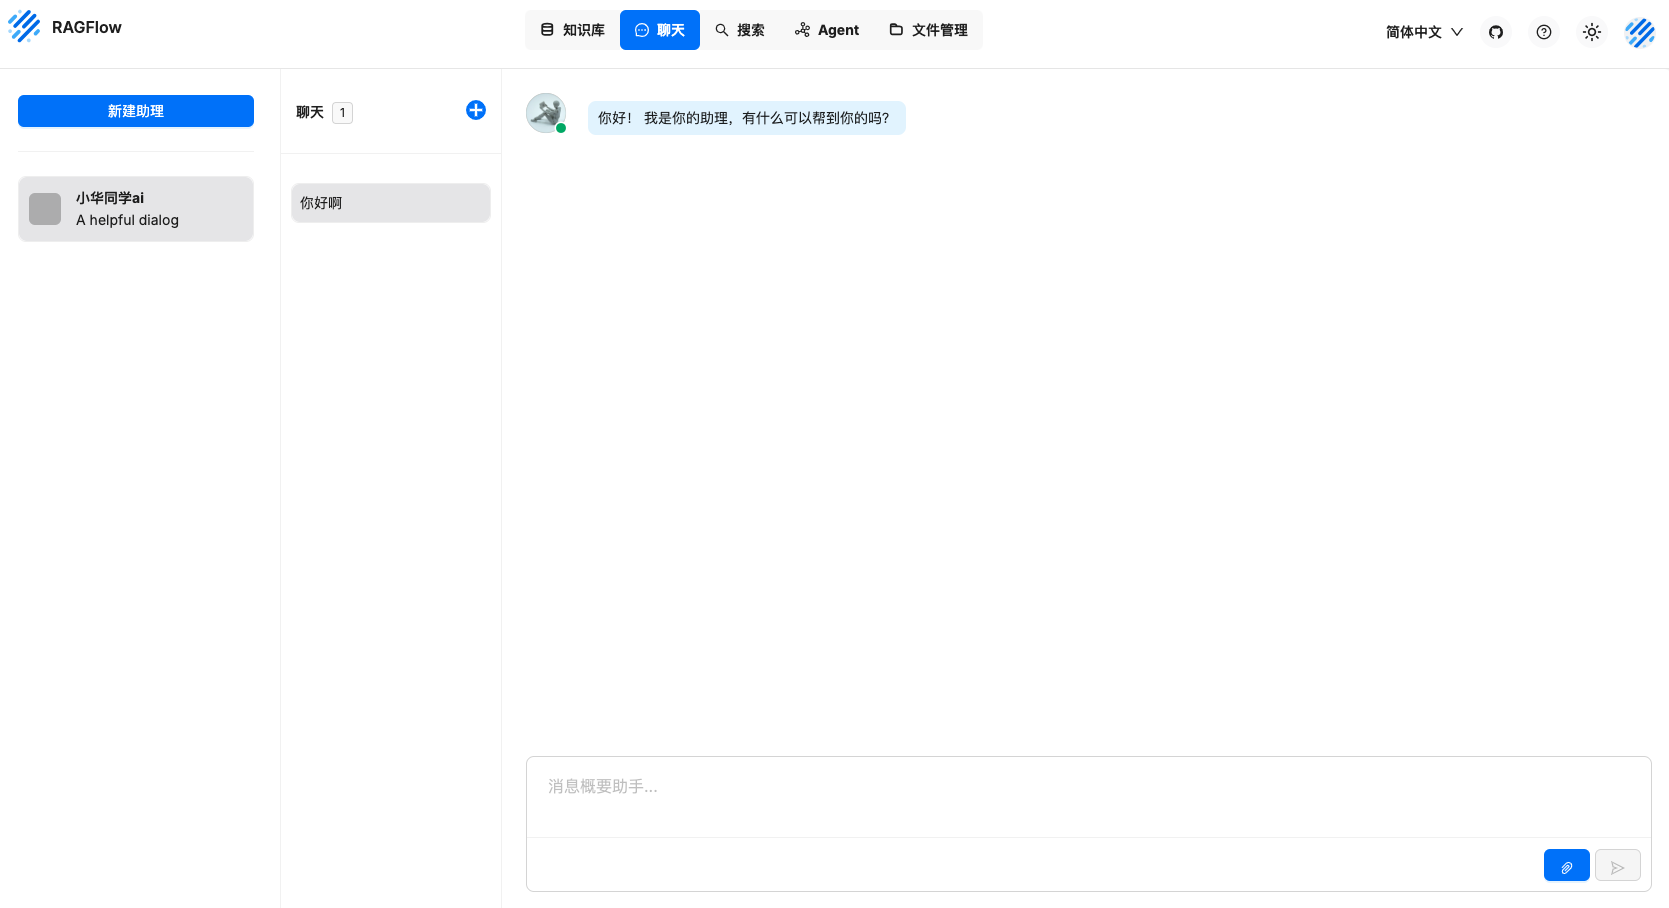Toggle the light/dark theme sun icon
The height and width of the screenshot is (908, 1669).
click(1592, 32)
